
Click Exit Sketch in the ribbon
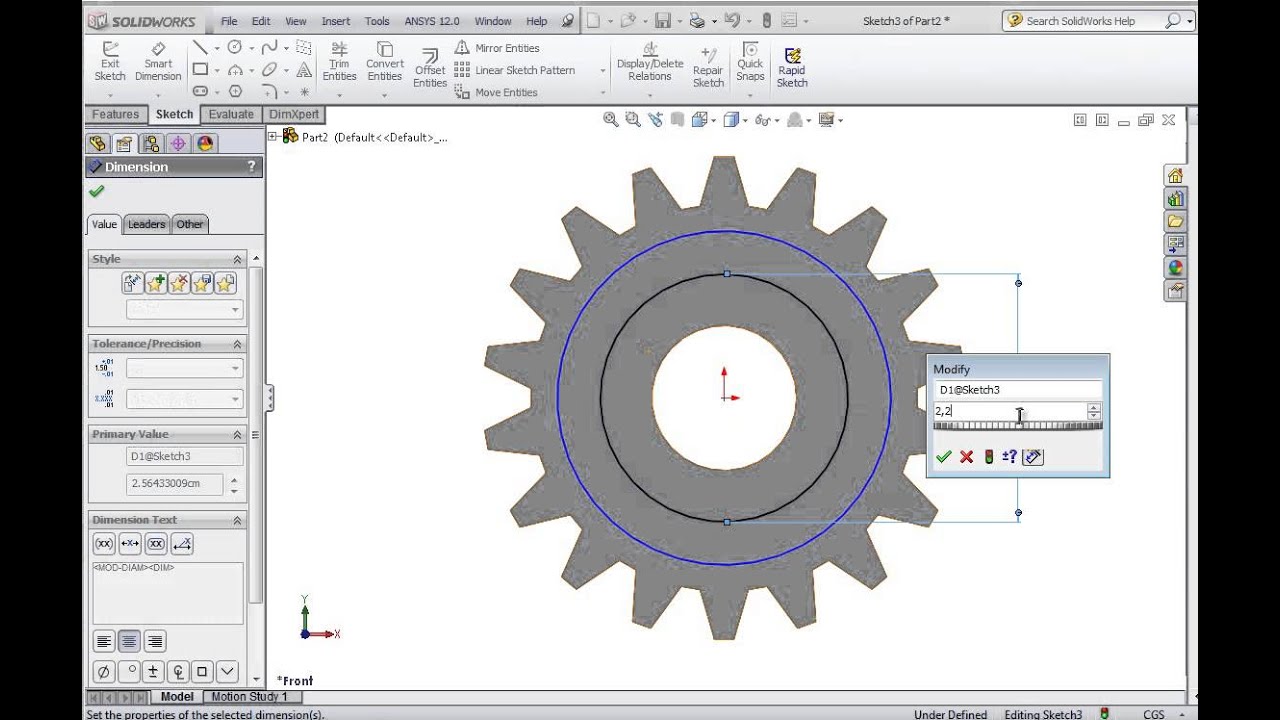click(x=110, y=62)
